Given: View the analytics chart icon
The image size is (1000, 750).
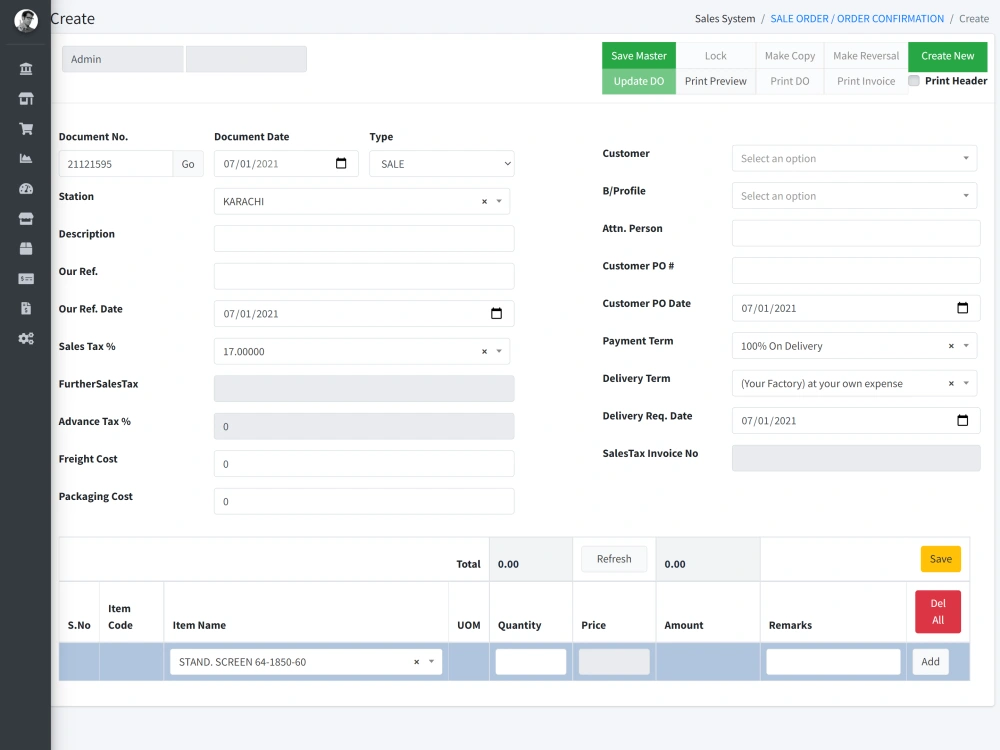Looking at the screenshot, I should pyautogui.click(x=25, y=158).
